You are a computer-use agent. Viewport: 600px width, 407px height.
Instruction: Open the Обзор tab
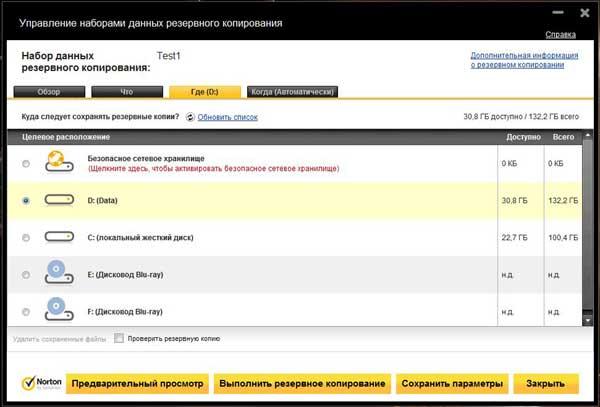(49, 92)
